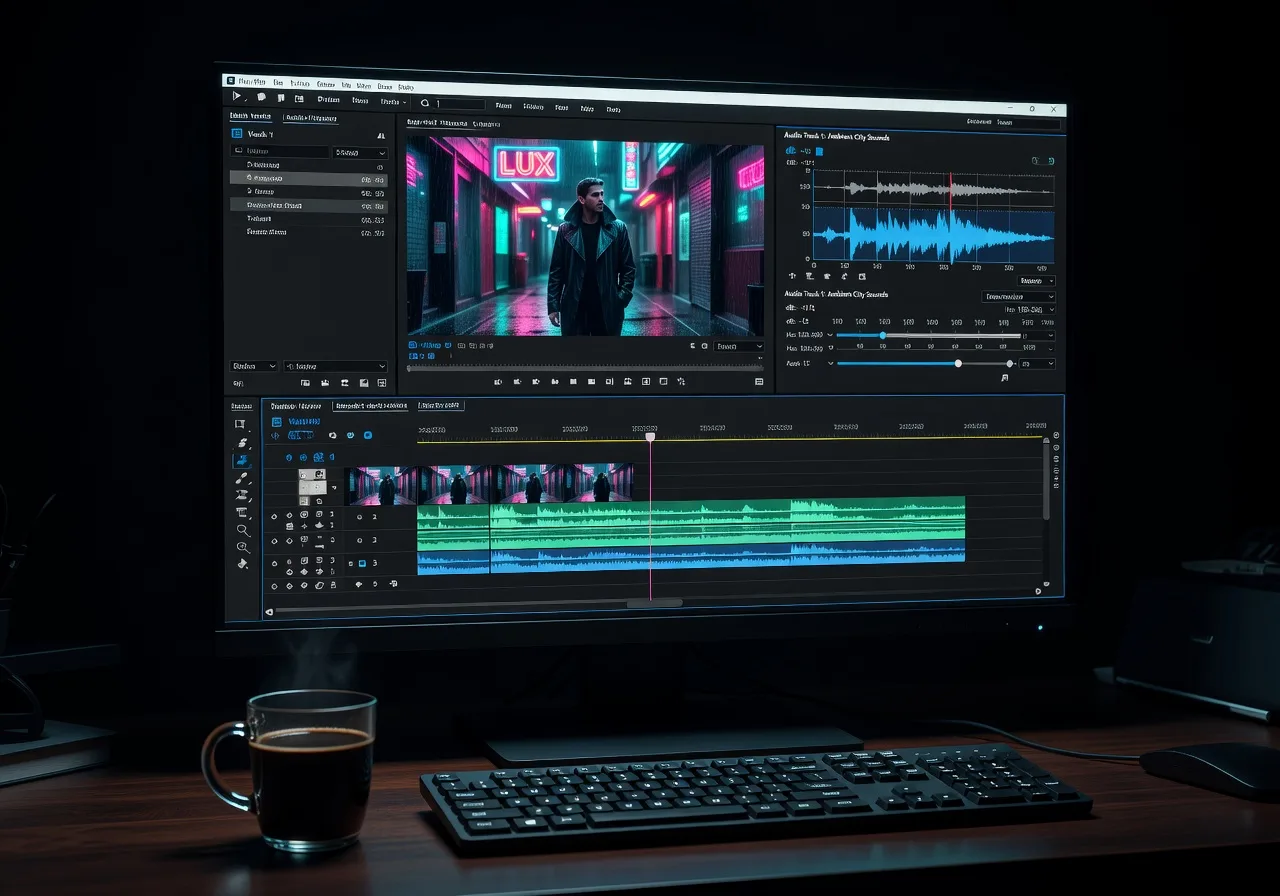Open the third tab above the timeline
This screenshot has width=1280, height=896.
(440, 406)
